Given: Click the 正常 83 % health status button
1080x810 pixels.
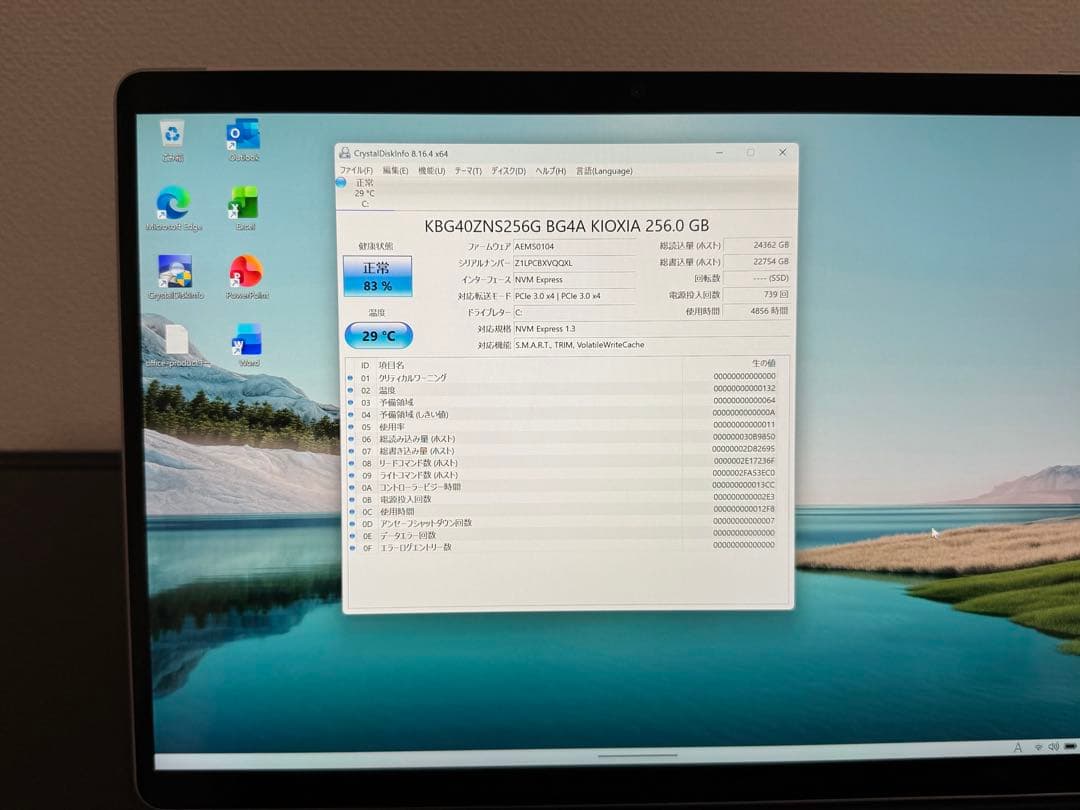Looking at the screenshot, I should pos(377,276).
